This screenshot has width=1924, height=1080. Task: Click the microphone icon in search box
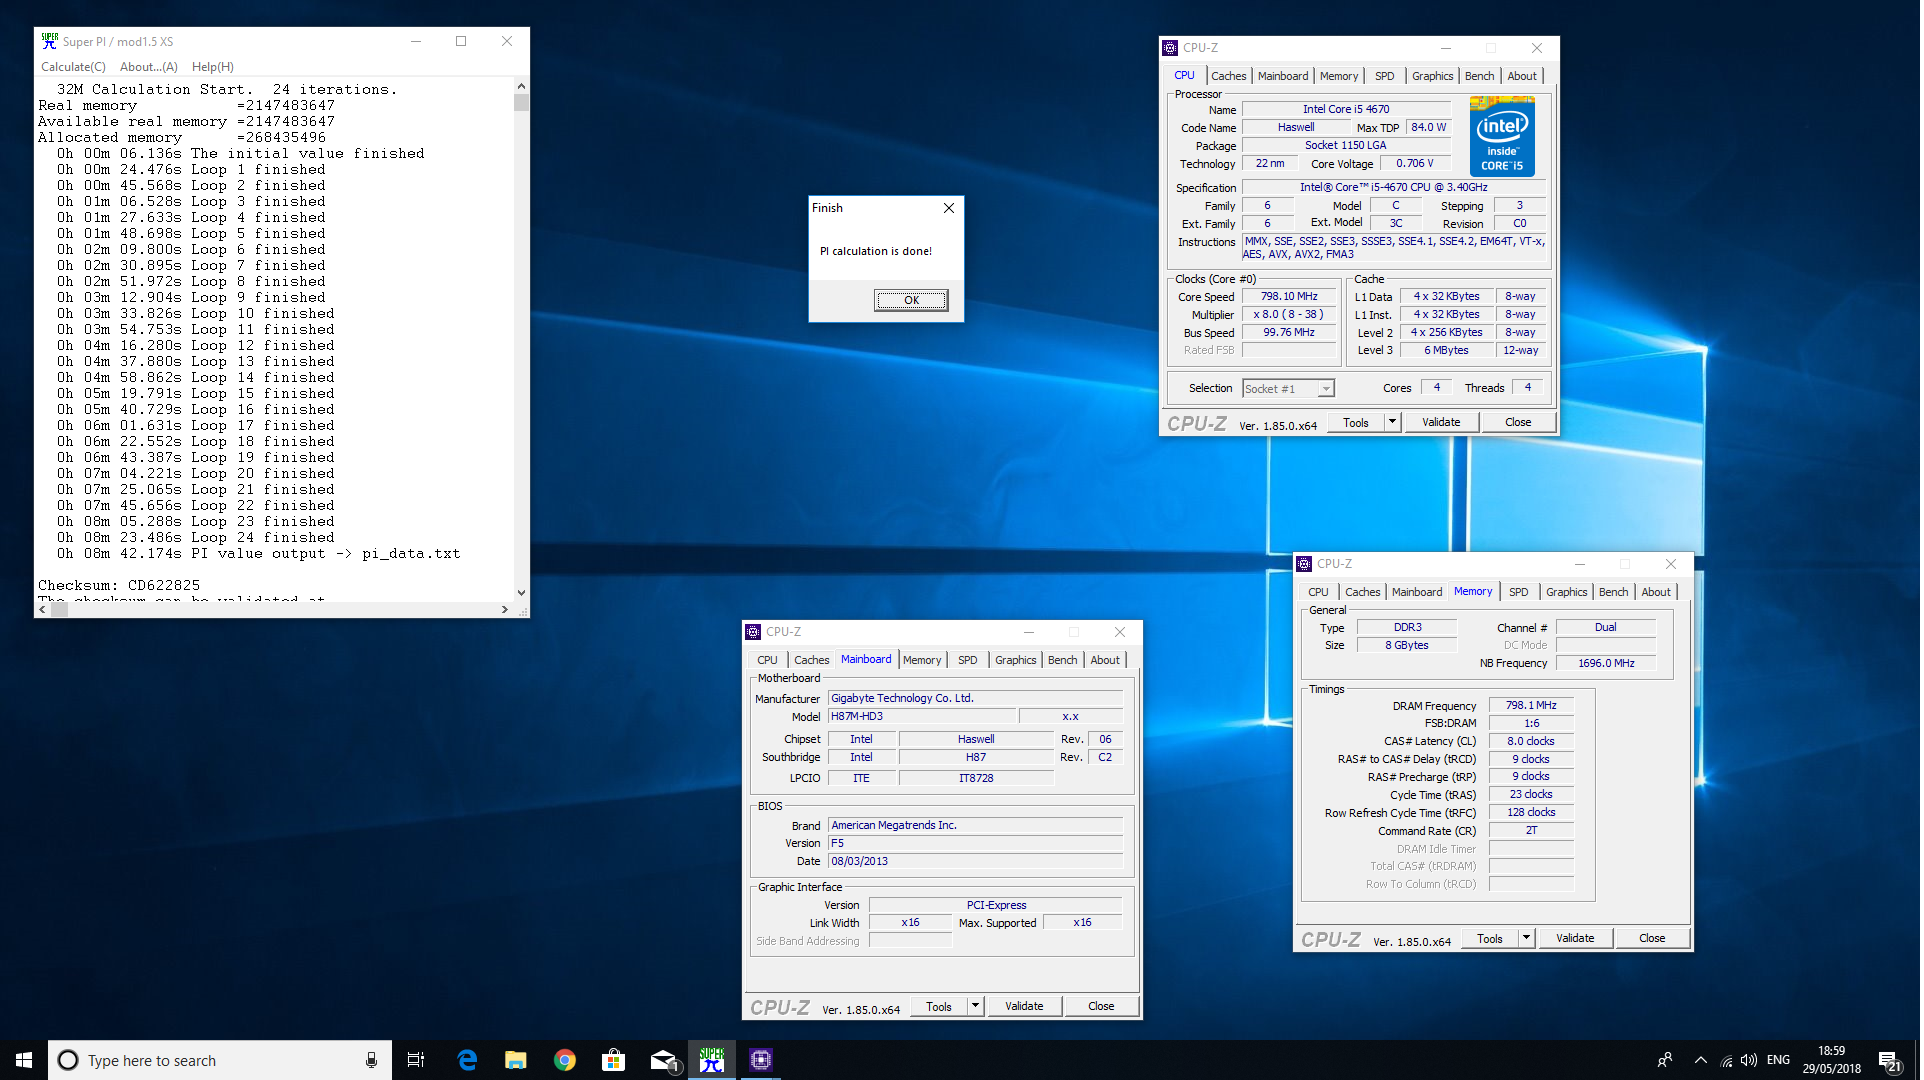click(371, 1060)
